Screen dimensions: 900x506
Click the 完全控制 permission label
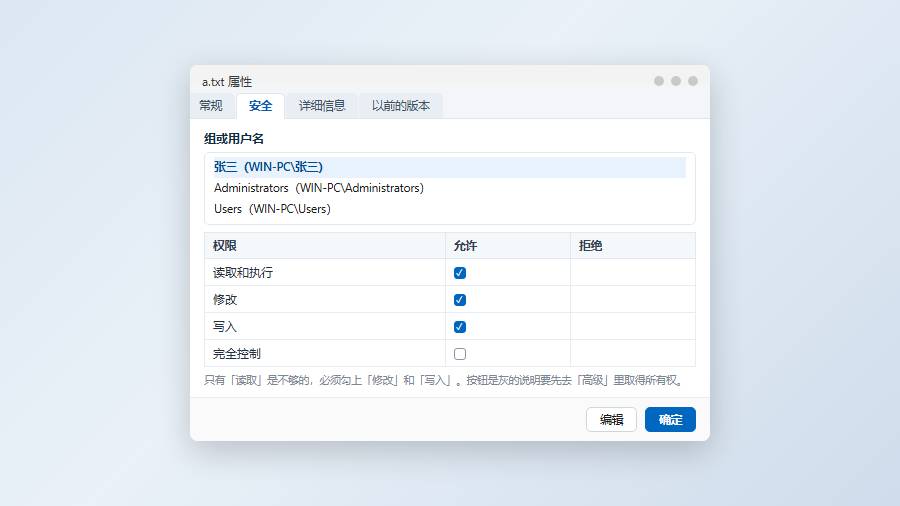[237, 353]
